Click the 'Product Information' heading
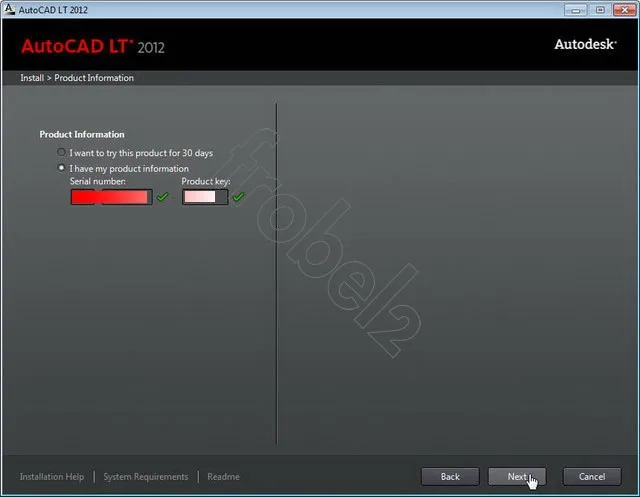This screenshot has width=640, height=497. coord(82,134)
